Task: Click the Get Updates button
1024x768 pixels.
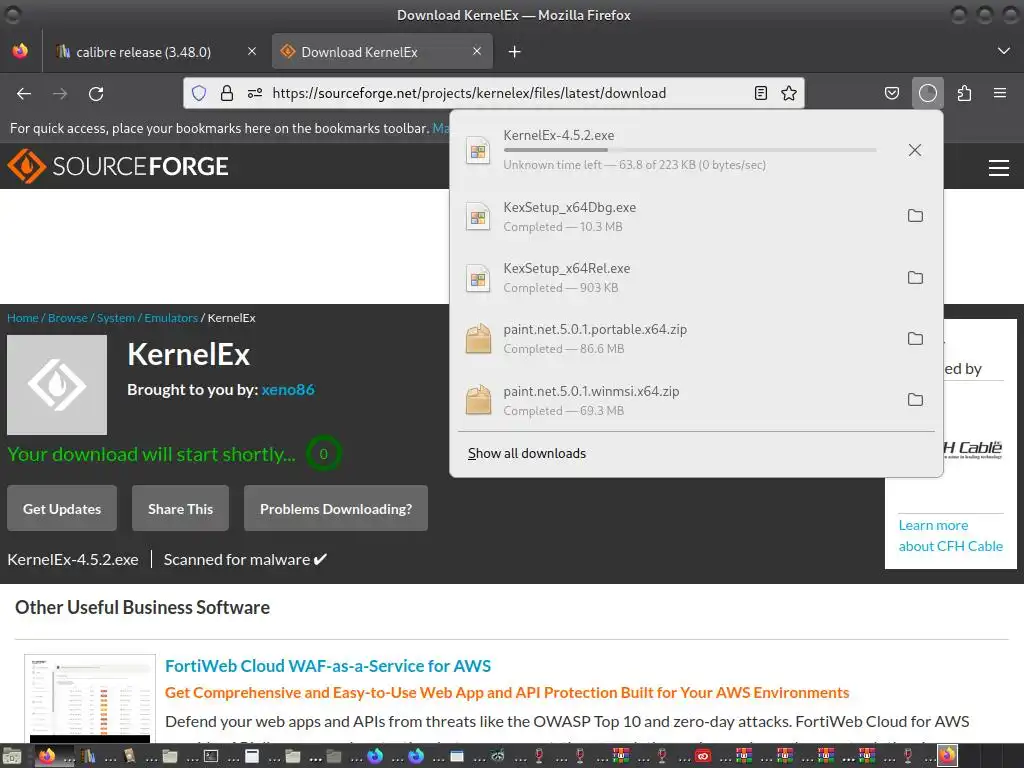Action: tap(62, 509)
